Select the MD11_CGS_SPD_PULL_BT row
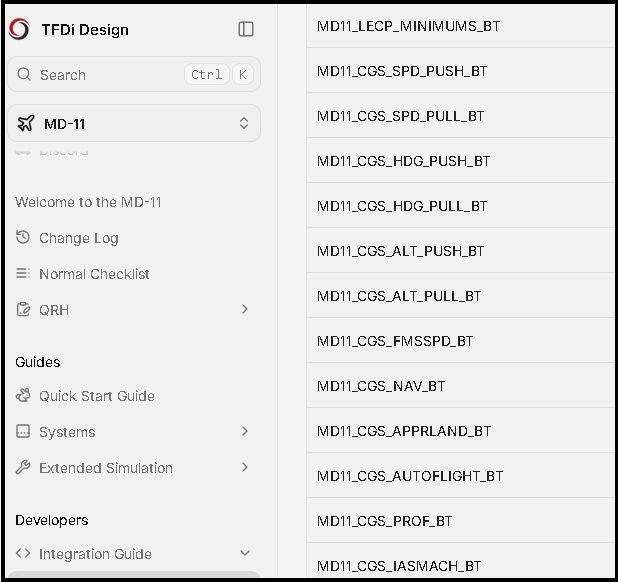The image size is (618, 582). tap(460, 116)
